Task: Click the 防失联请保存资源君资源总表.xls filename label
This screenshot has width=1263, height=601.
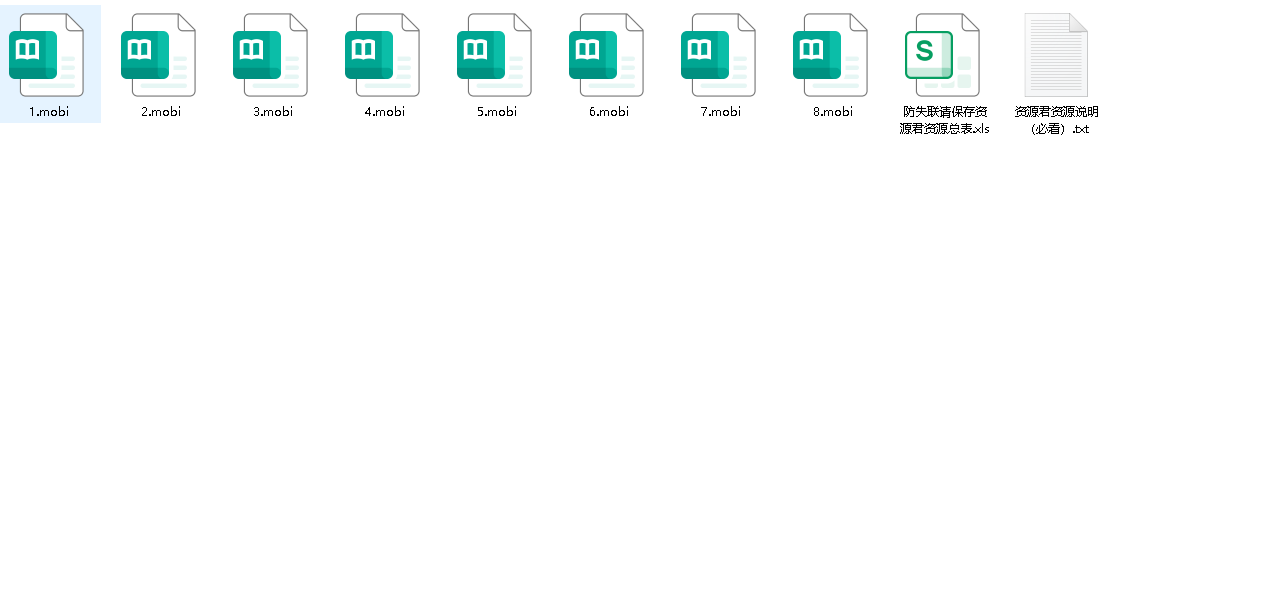Action: 944,120
